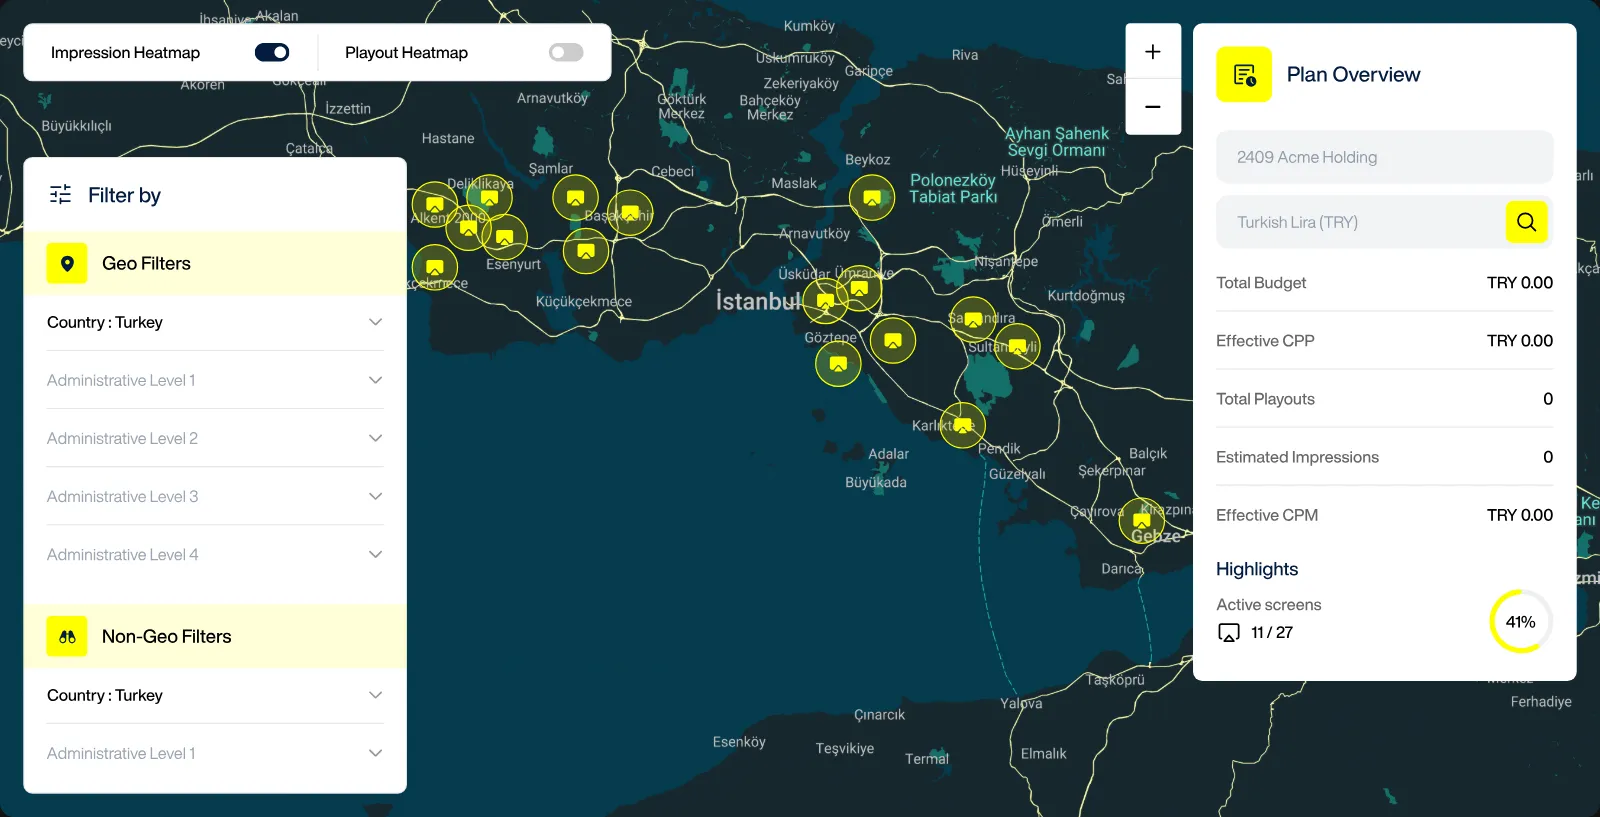
Task: Select the screen marker at Delikli̇kaya
Action: click(x=489, y=198)
